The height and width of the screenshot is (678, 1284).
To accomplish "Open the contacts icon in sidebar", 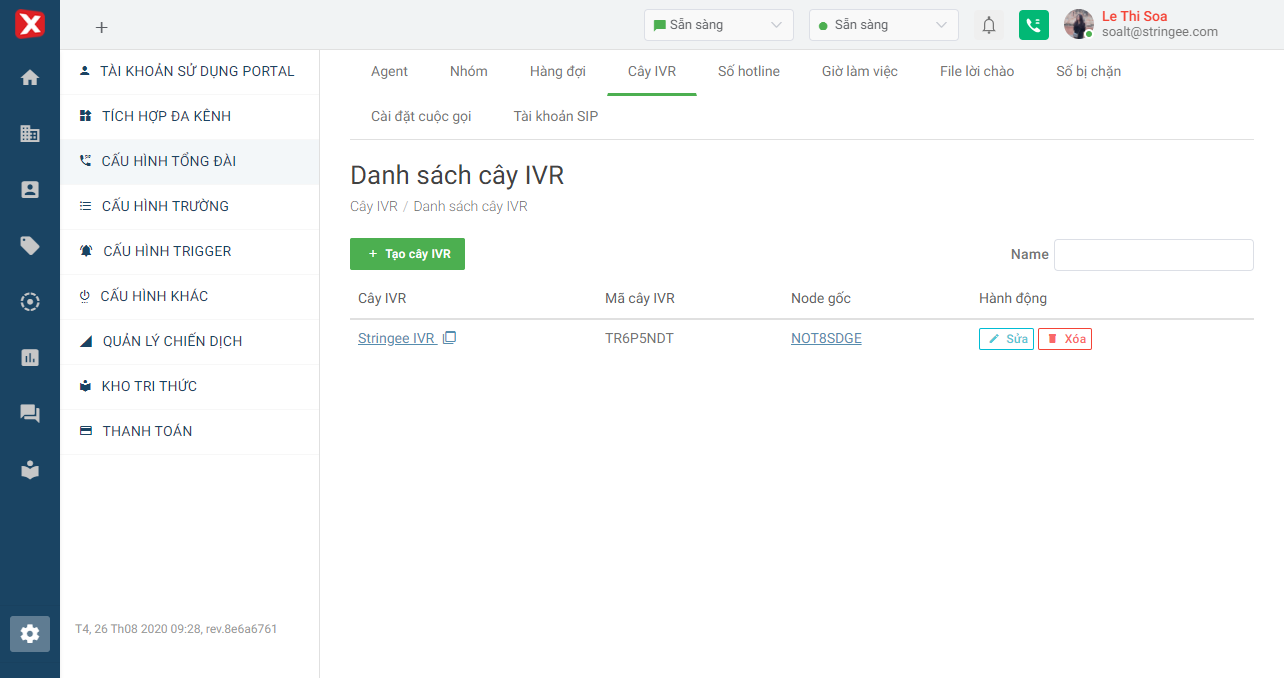I will coord(30,190).
